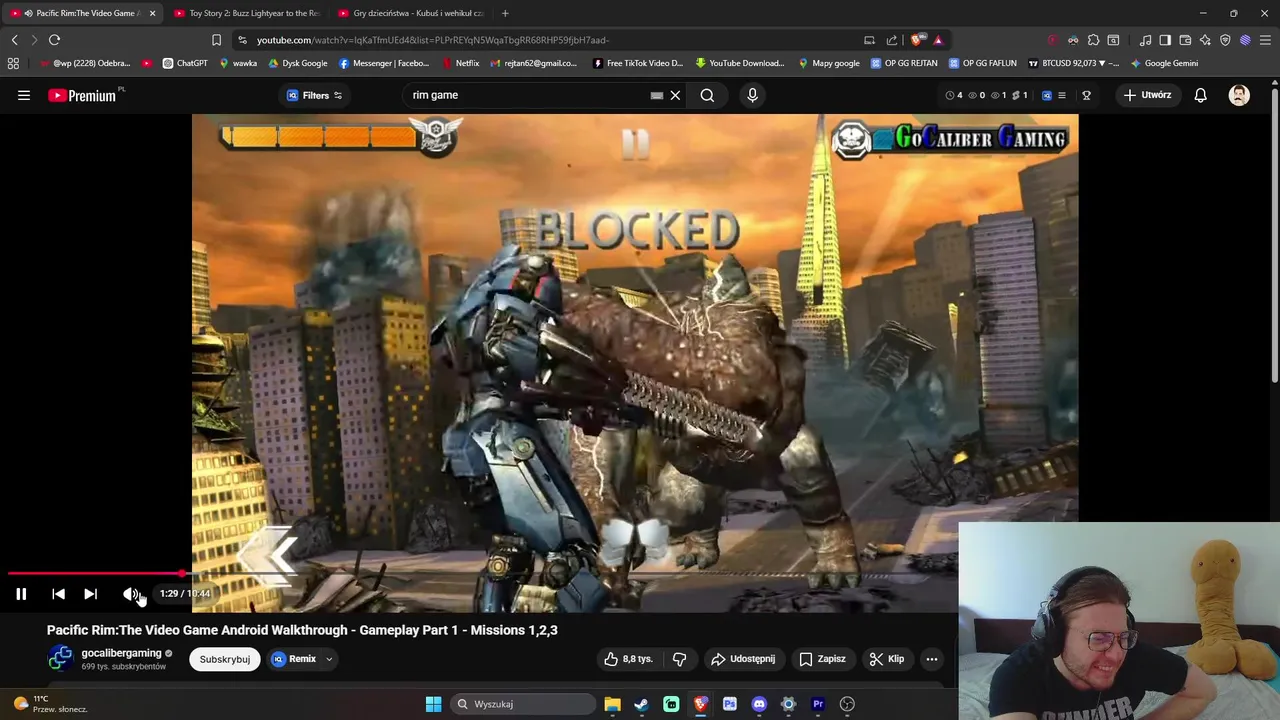Image resolution: width=1280 pixels, height=720 pixels.
Task: Skip to the next video
Action: [x=90, y=594]
